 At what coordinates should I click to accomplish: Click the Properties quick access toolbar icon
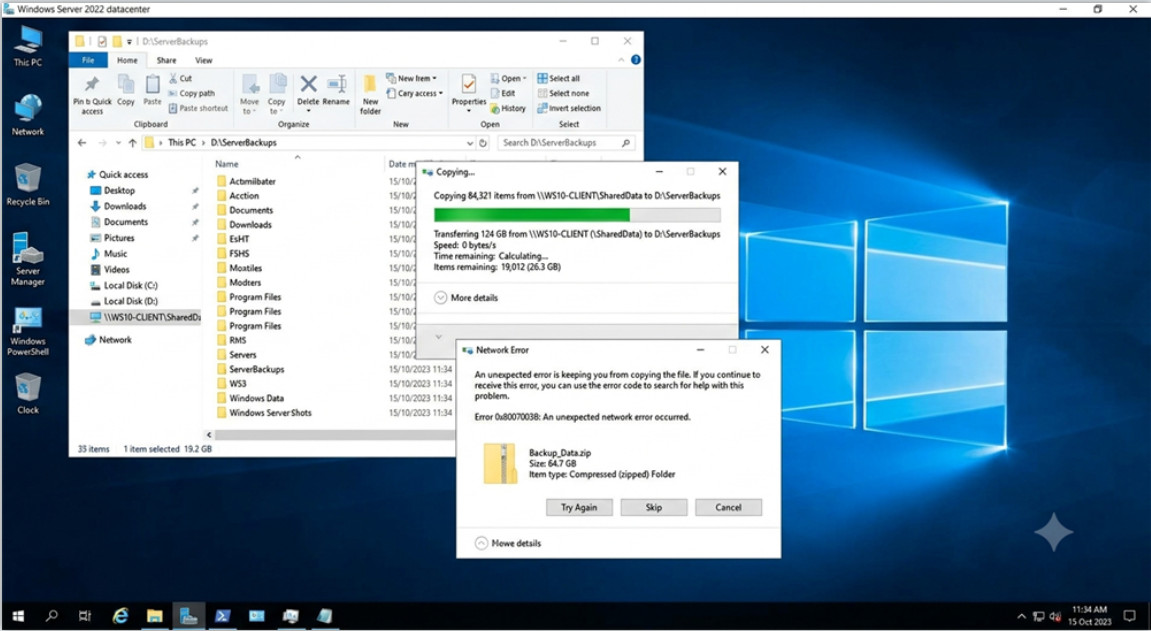coord(103,42)
